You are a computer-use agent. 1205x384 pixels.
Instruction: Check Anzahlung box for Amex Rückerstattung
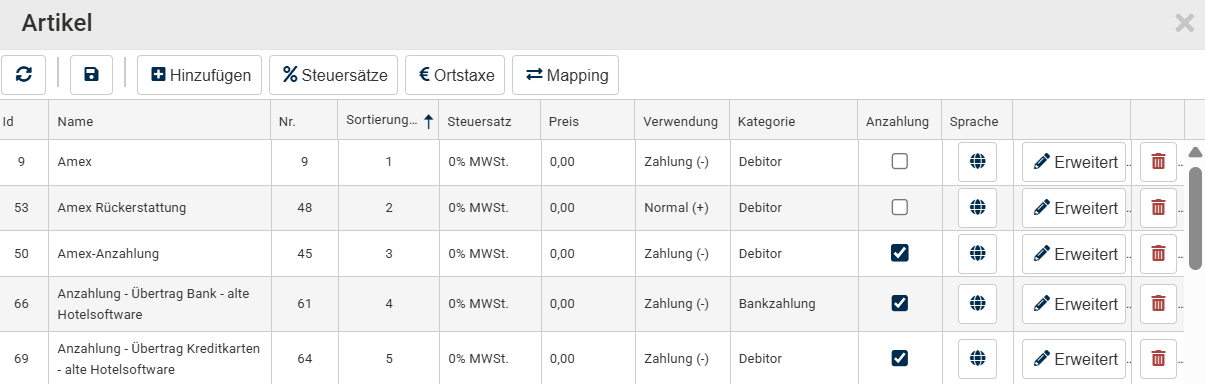tap(900, 207)
